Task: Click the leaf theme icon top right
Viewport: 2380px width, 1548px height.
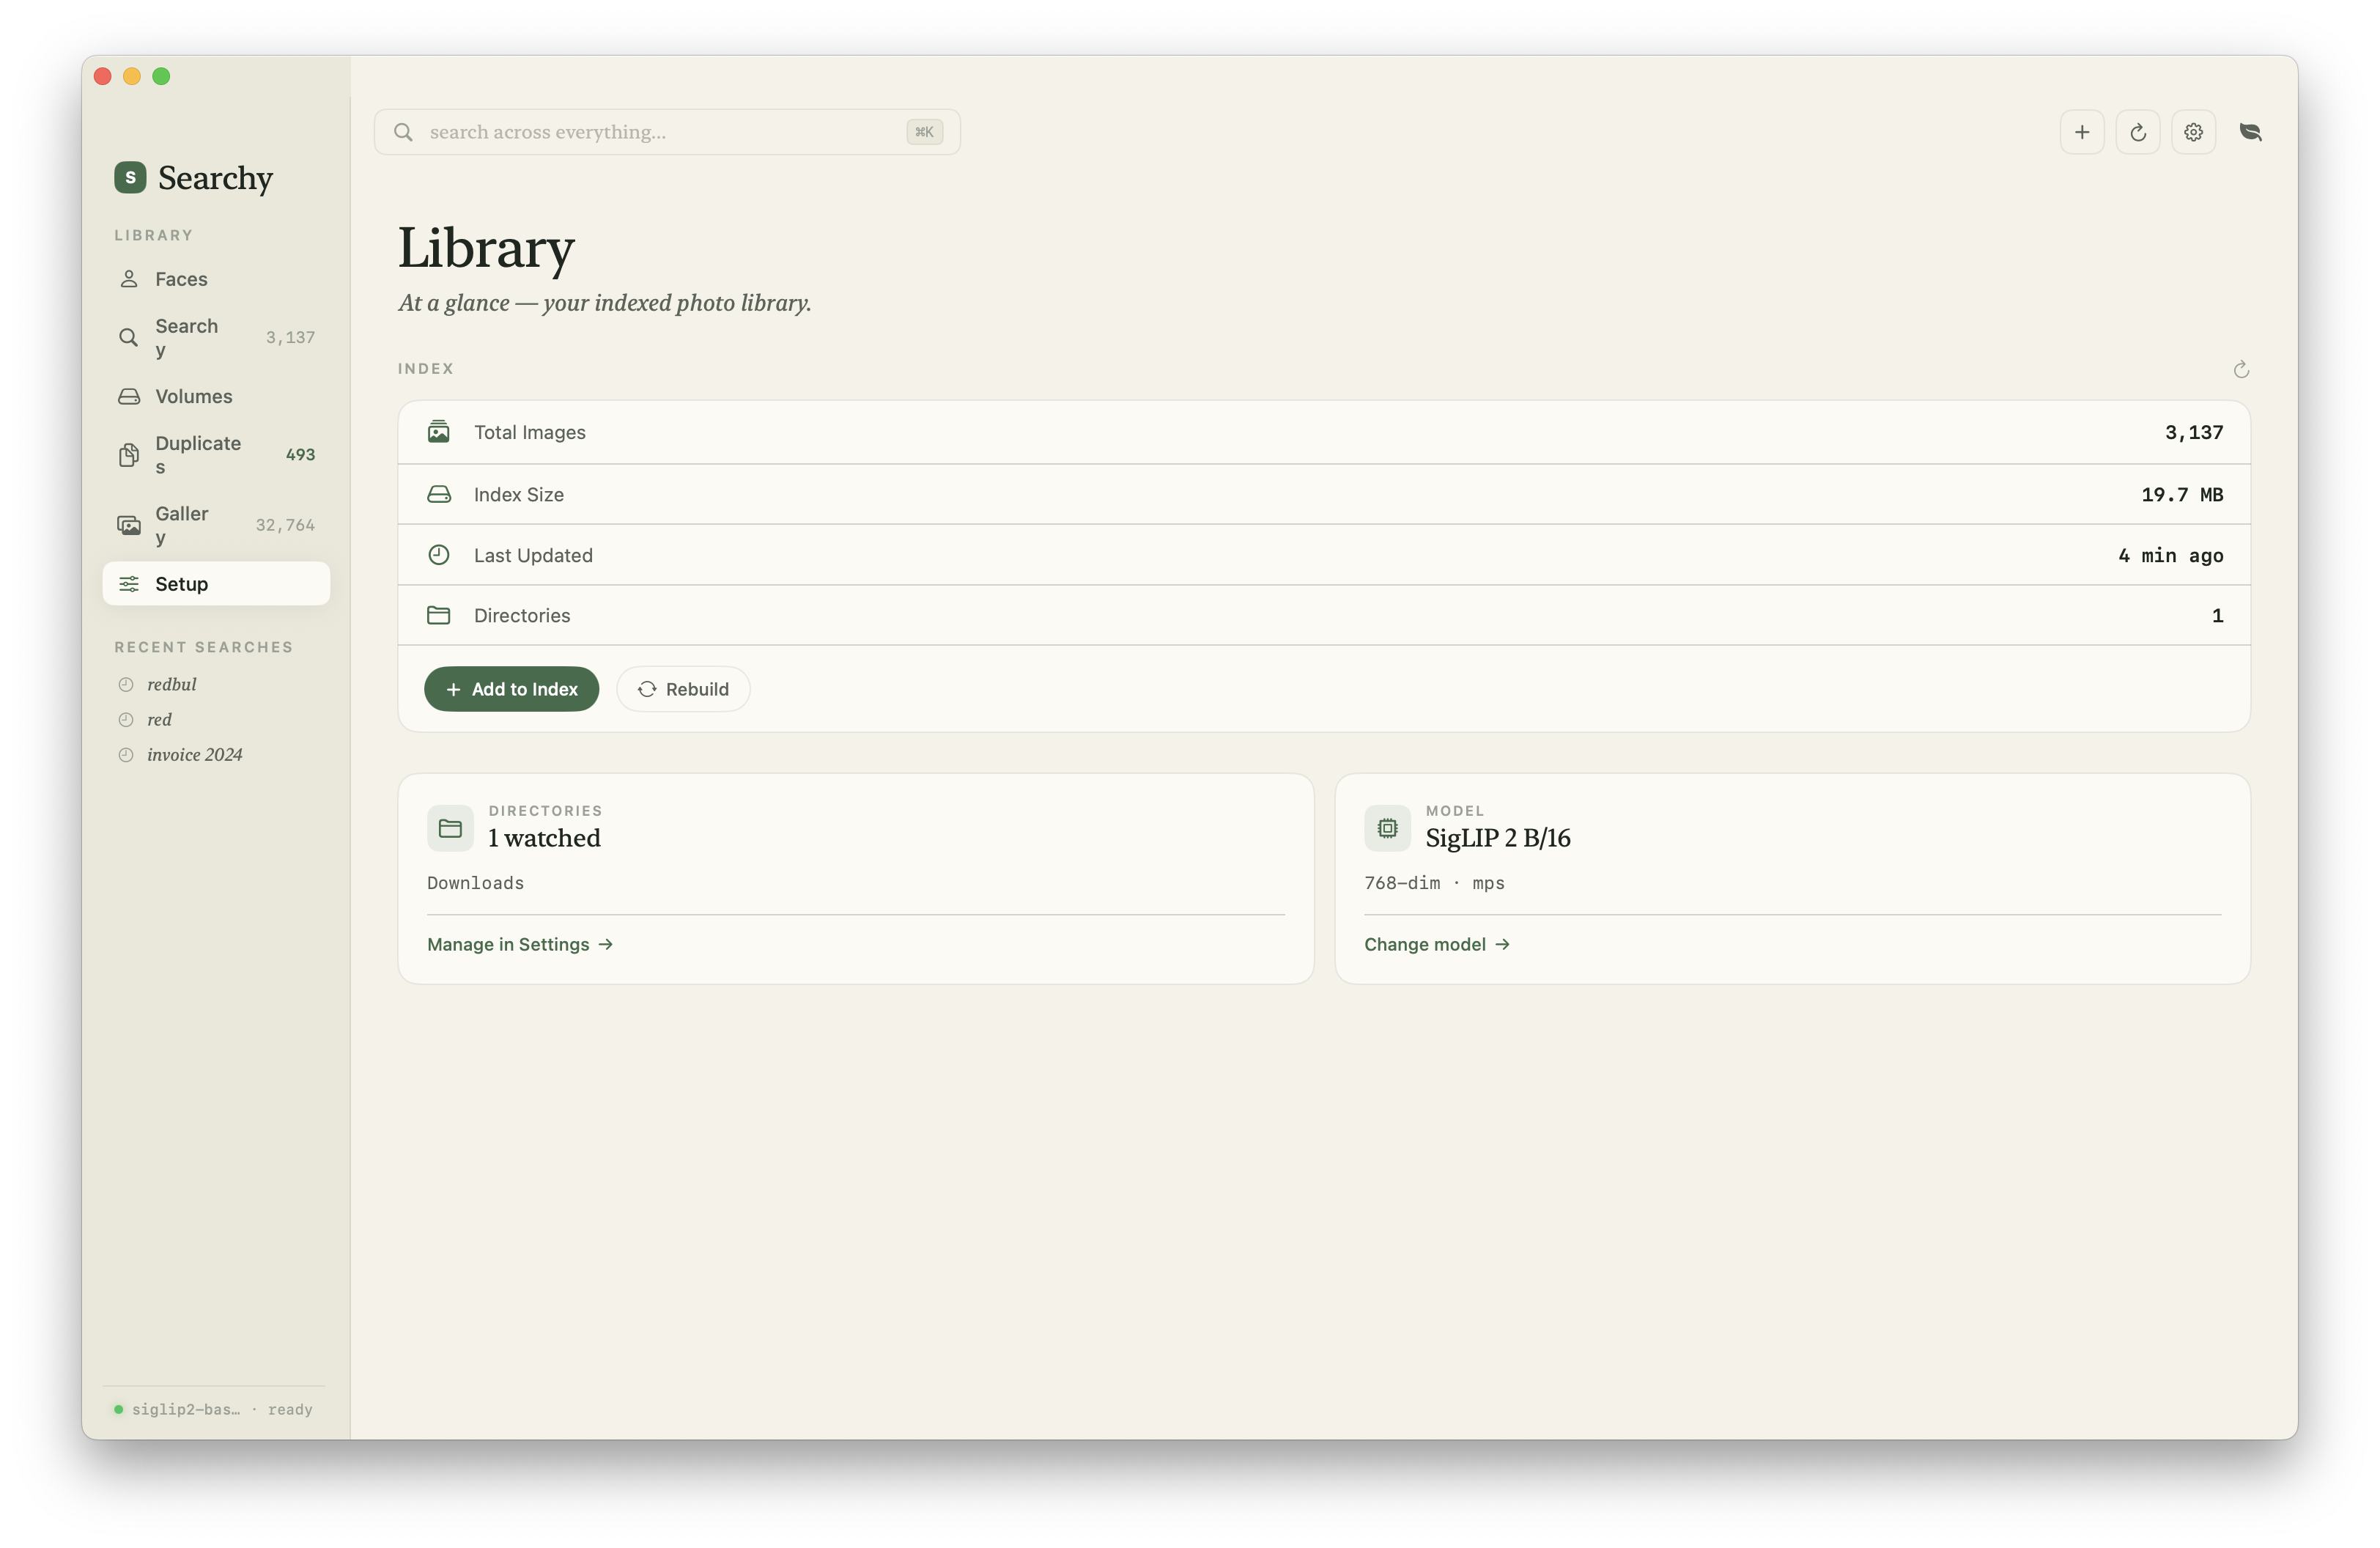Action: pyautogui.click(x=2250, y=132)
